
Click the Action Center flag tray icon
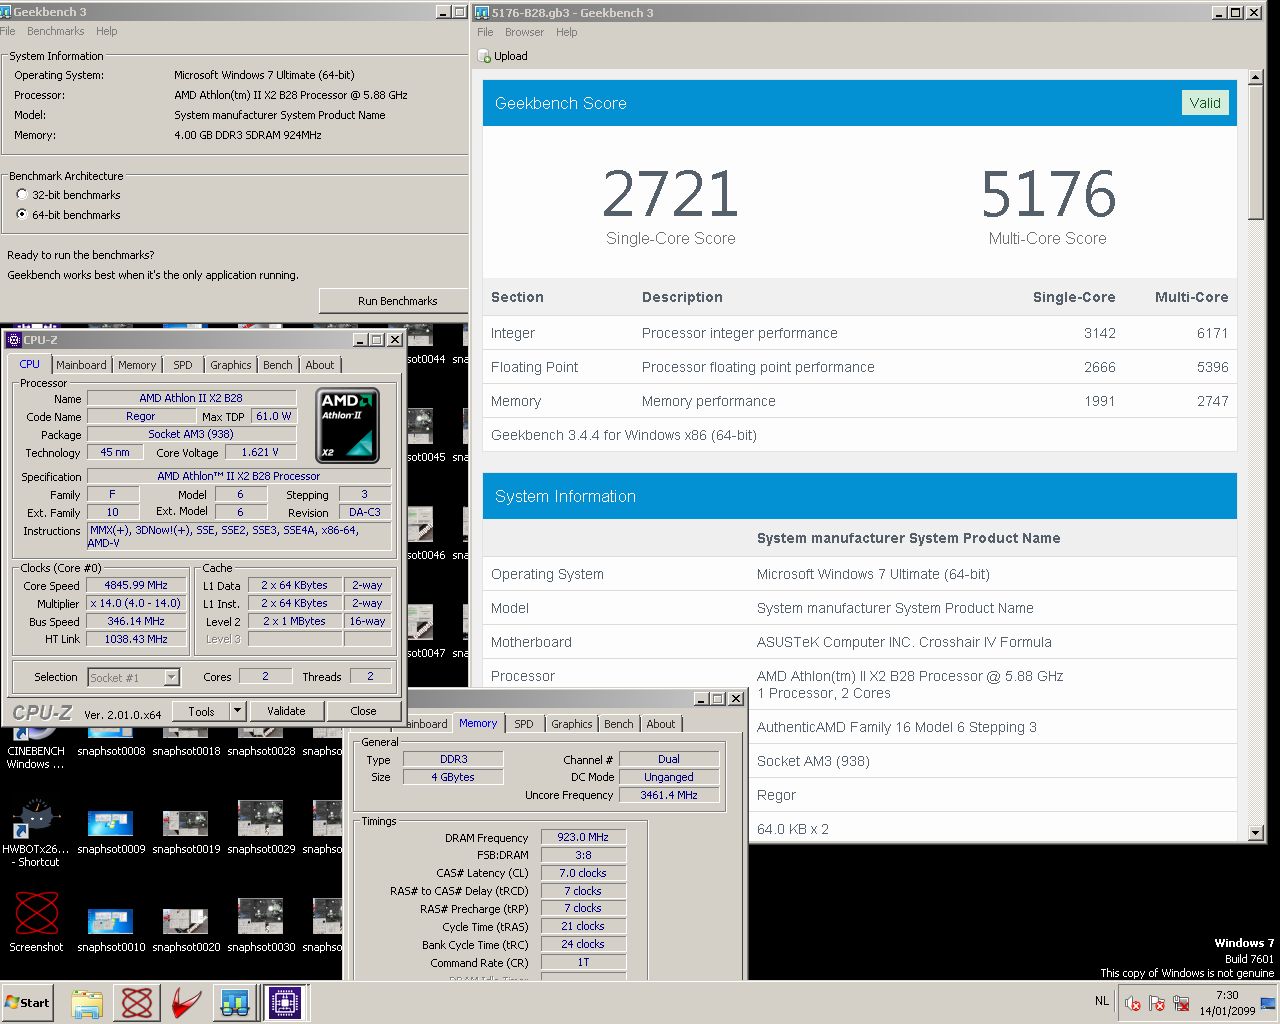(1157, 1003)
